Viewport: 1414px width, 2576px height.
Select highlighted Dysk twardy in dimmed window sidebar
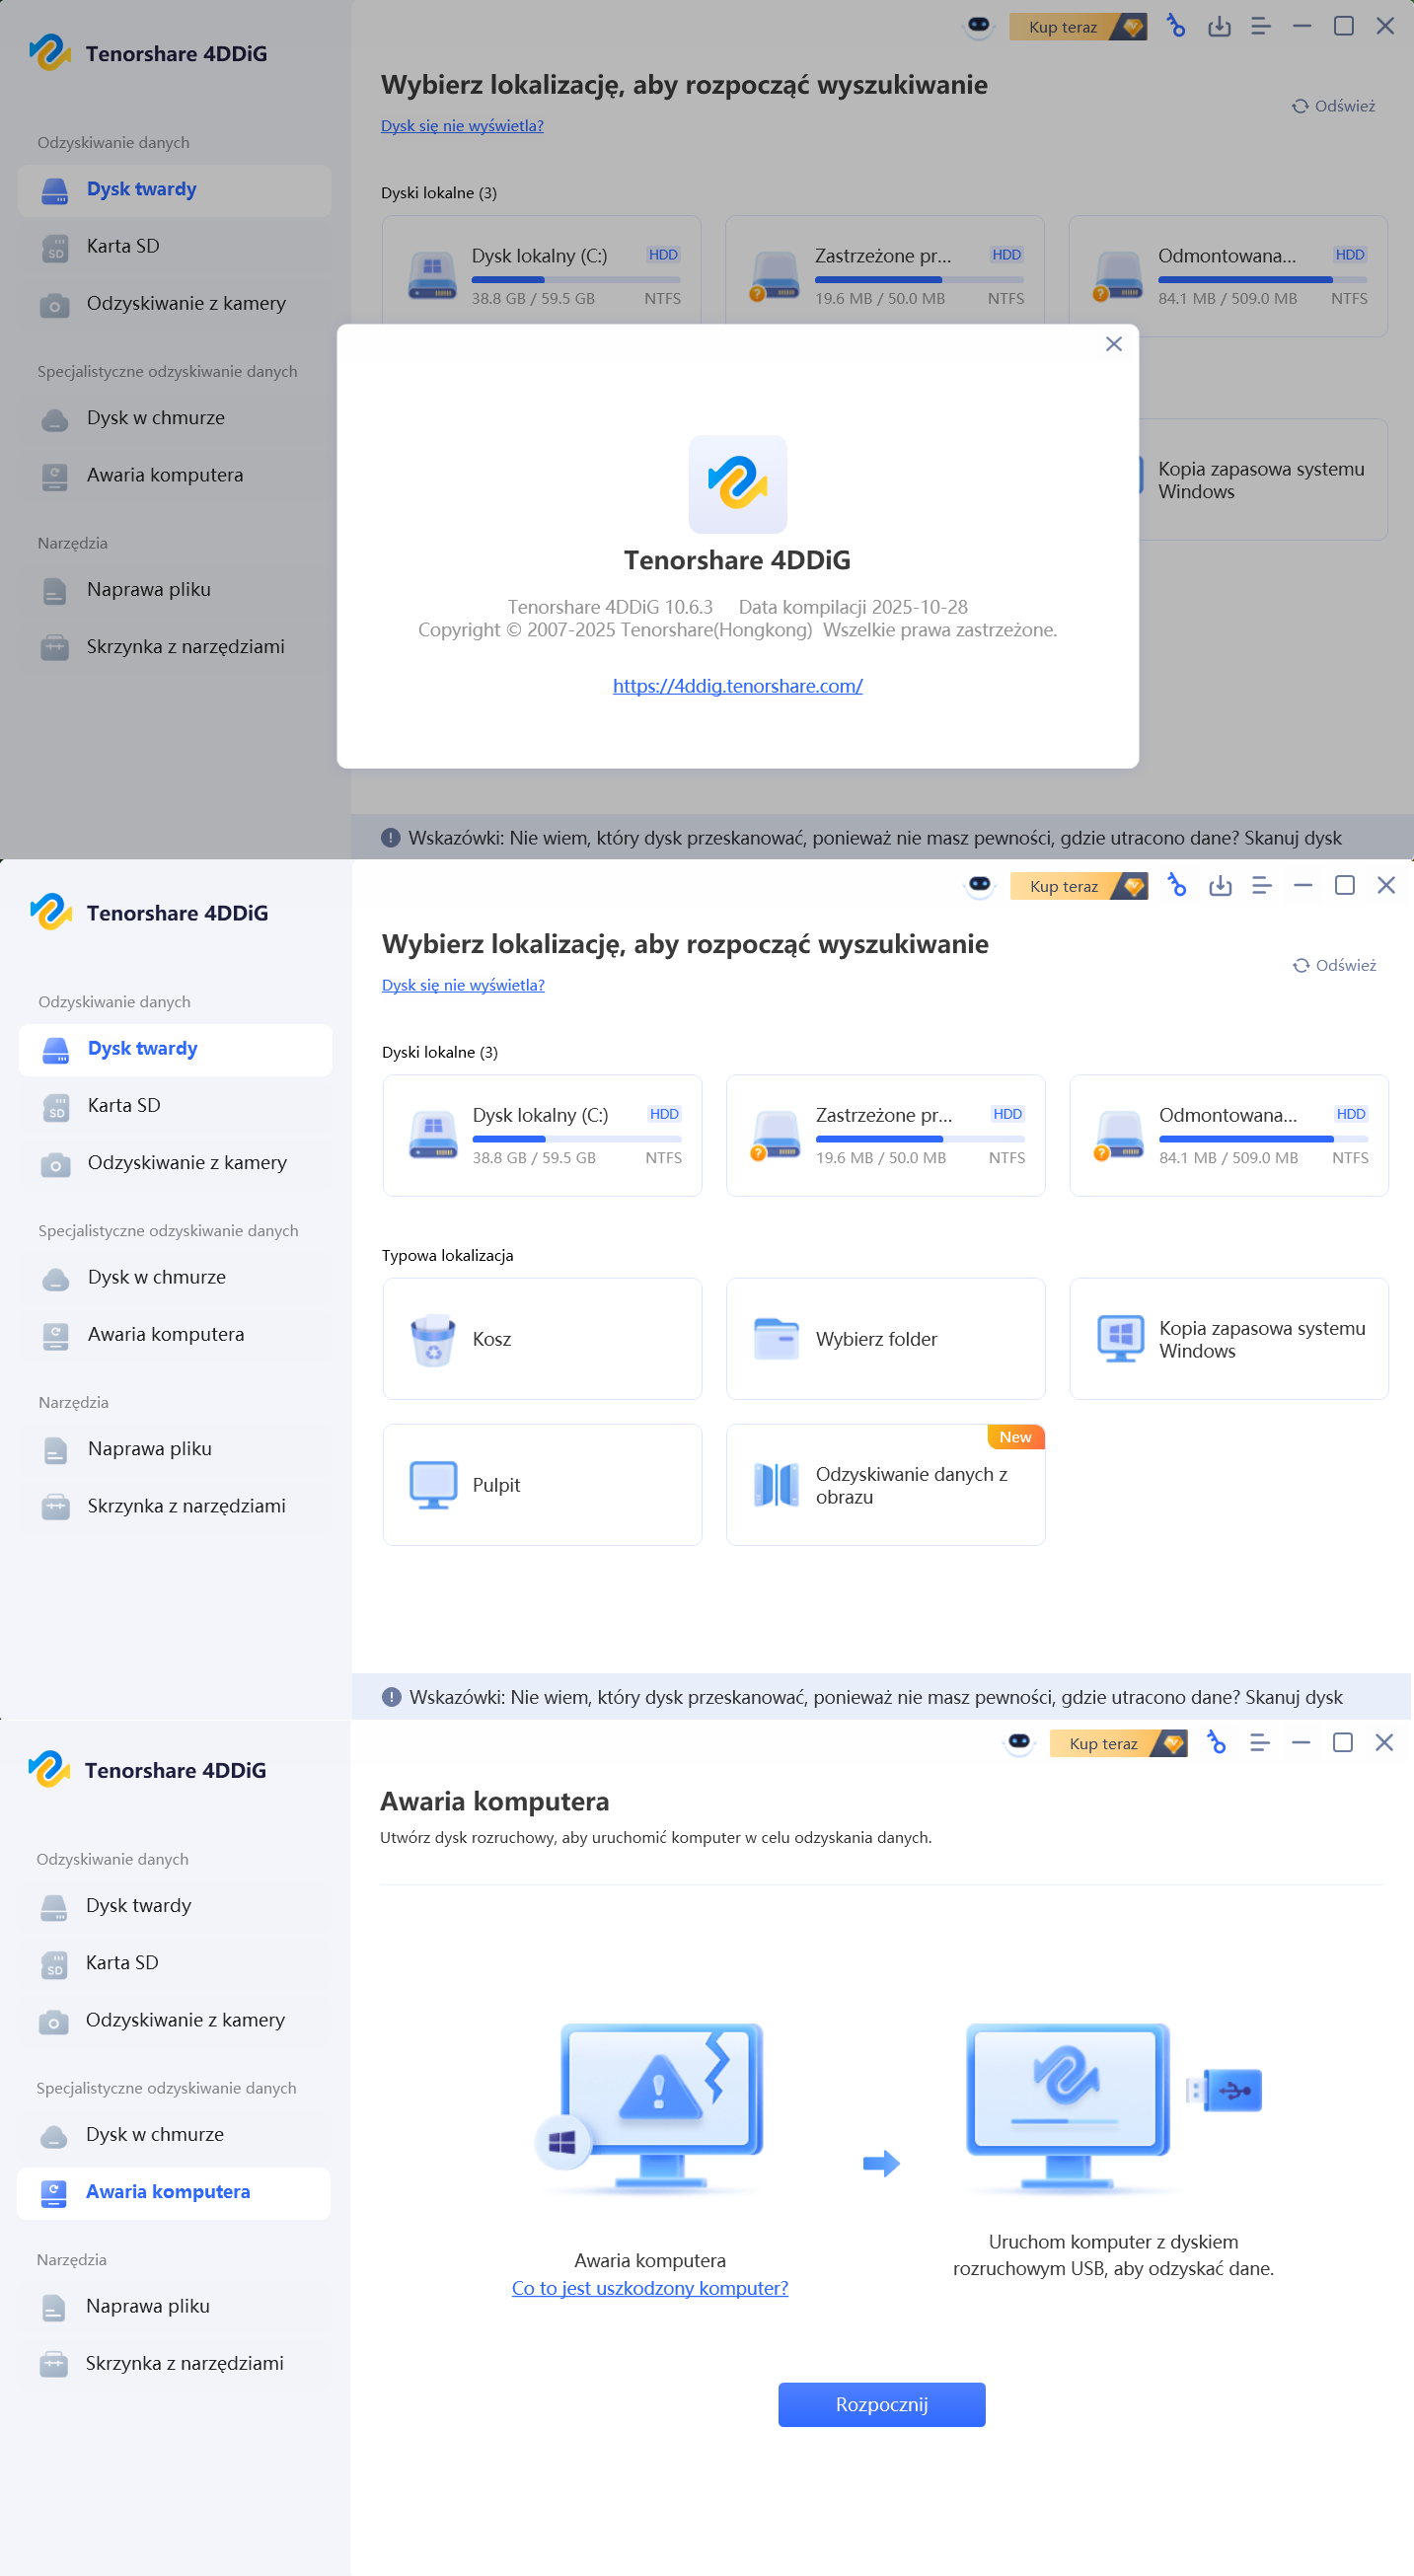point(174,190)
